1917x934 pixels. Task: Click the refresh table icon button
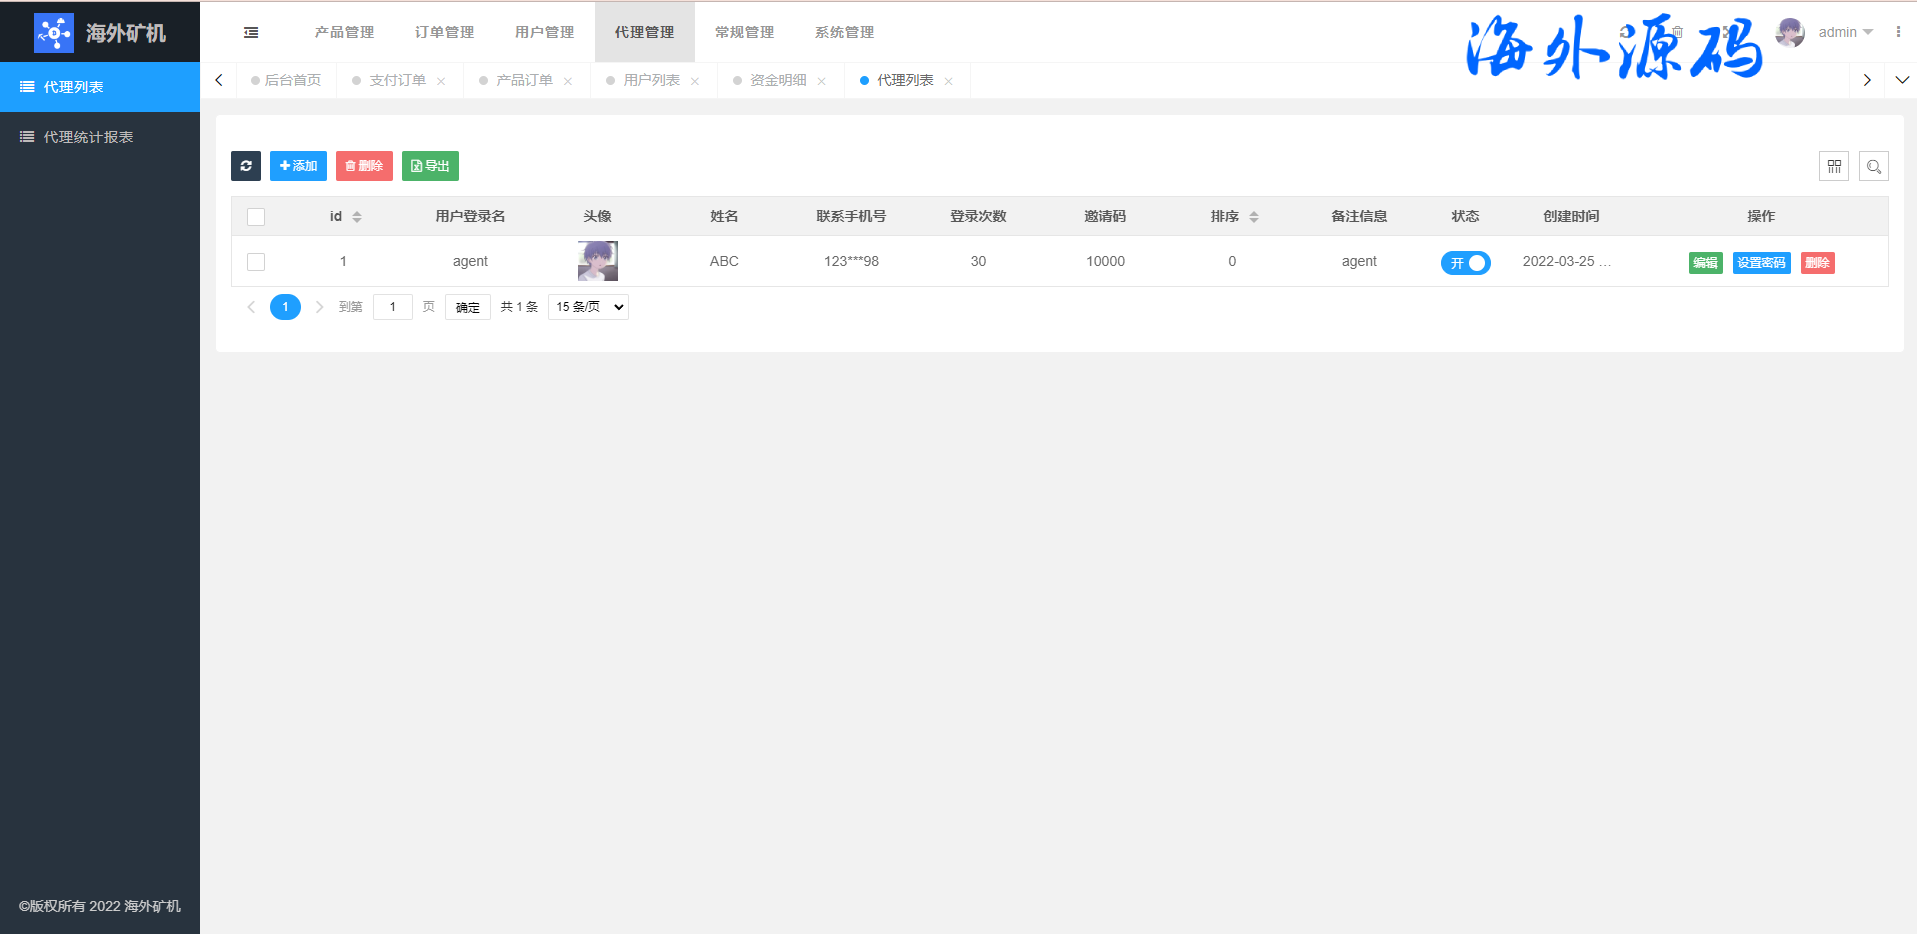[x=246, y=166]
